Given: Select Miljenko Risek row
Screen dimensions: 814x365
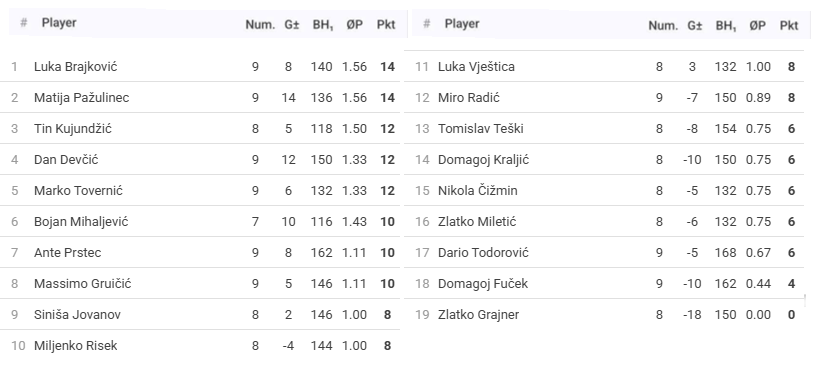Looking at the screenshot, I should tap(200, 345).
